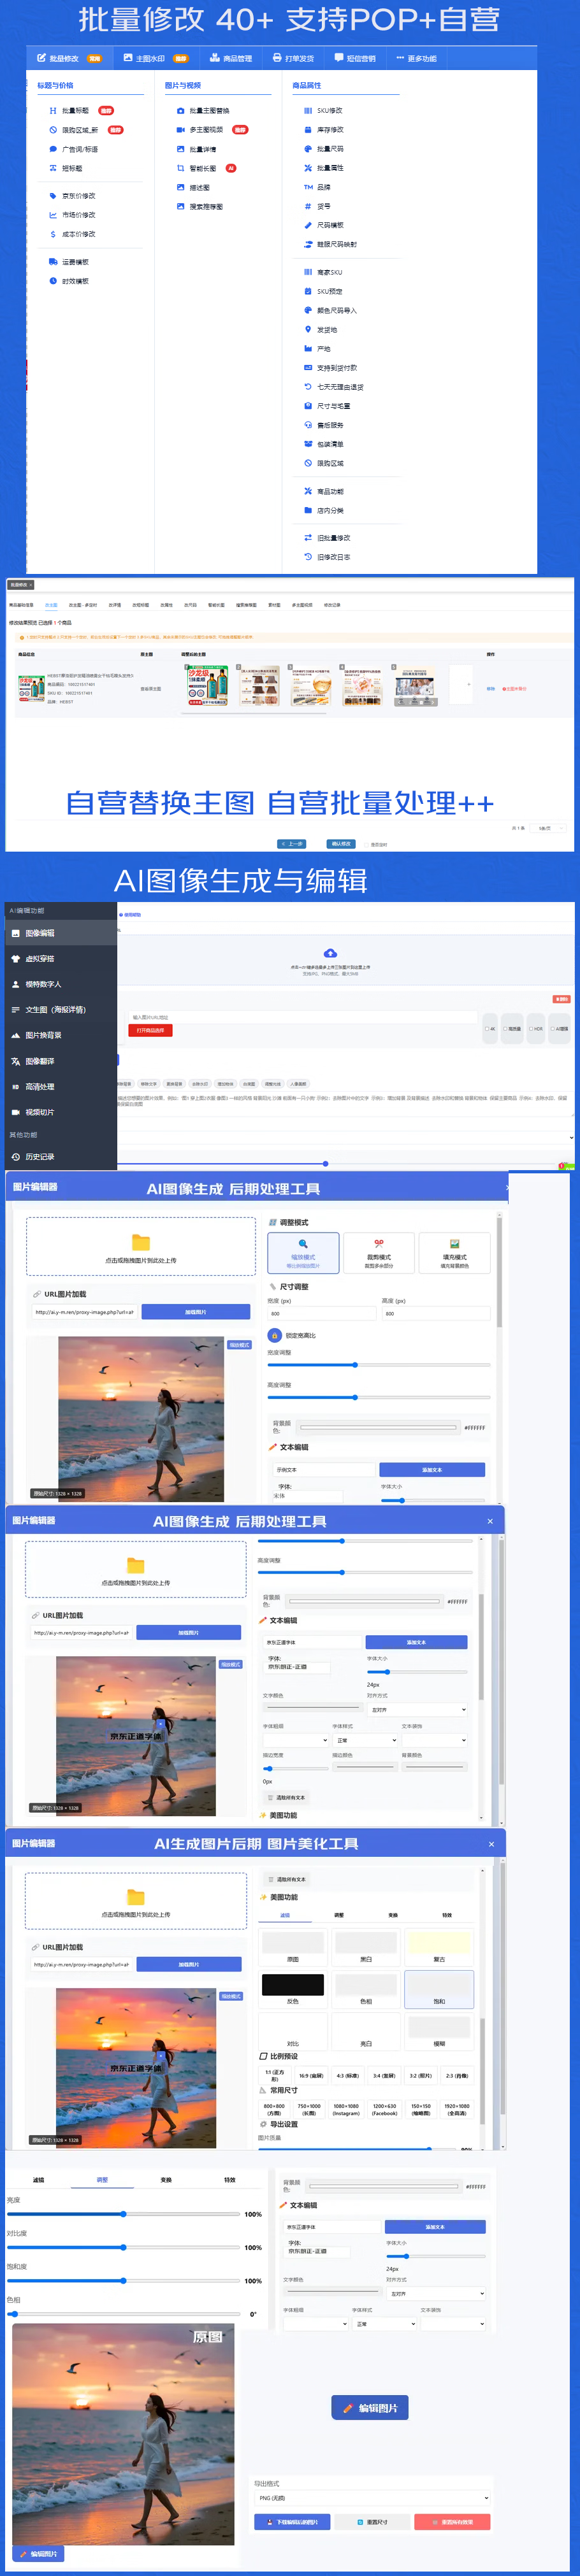Choose the 京东价修改 price tag item
580x2576 pixels.
coord(72,196)
